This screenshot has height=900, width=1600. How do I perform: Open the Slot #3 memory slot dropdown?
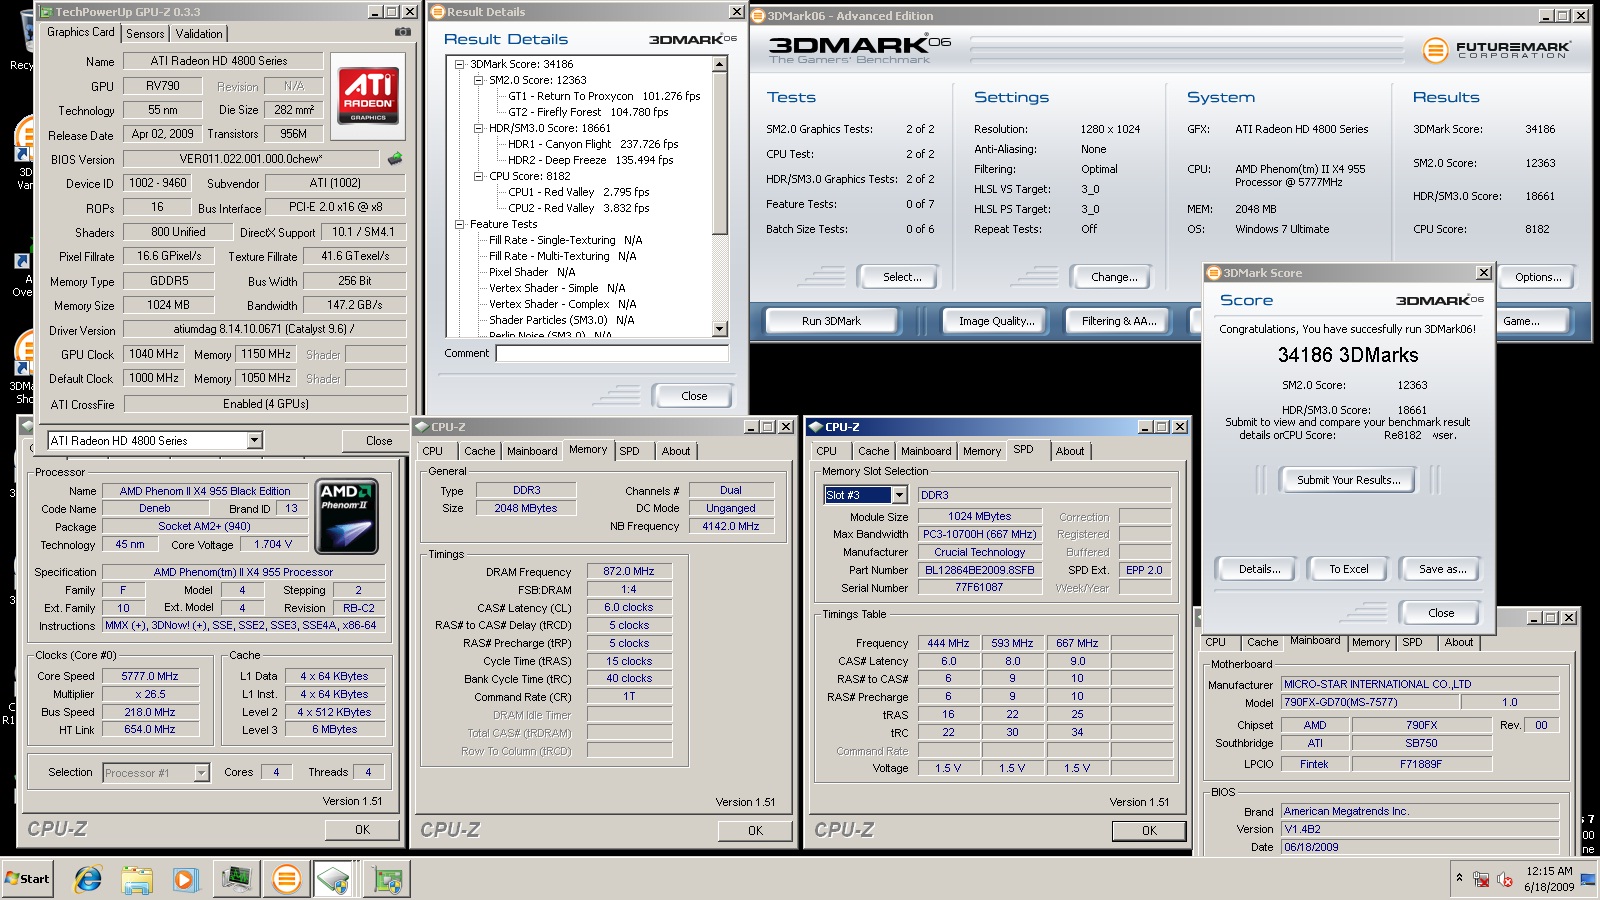(x=899, y=495)
